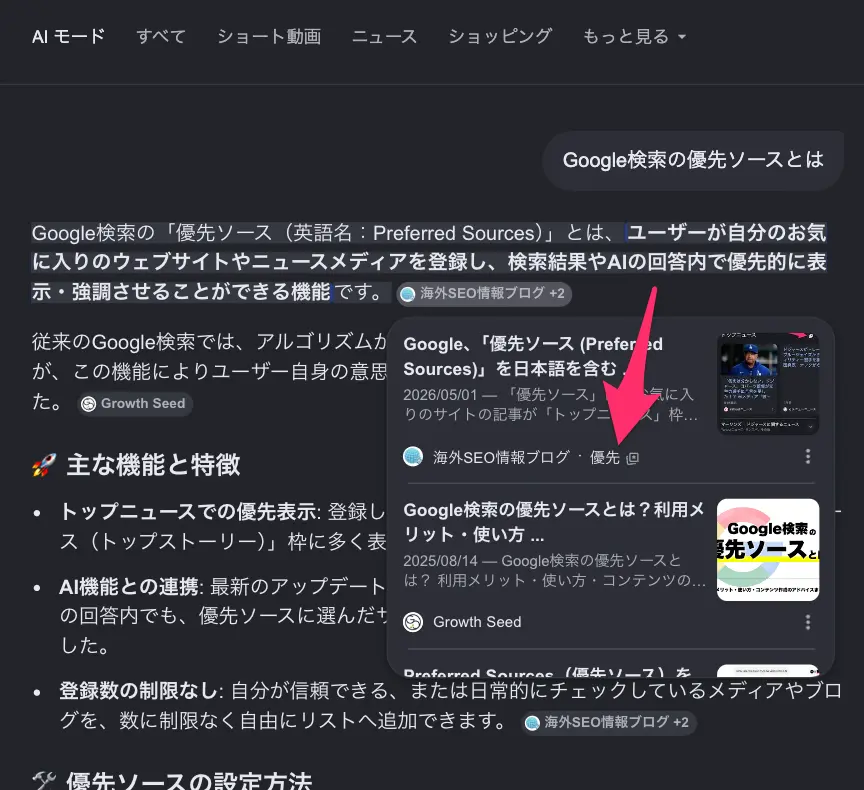The height and width of the screenshot is (790, 864).
Task: Expand the もっと見る dropdown
Action: point(634,36)
